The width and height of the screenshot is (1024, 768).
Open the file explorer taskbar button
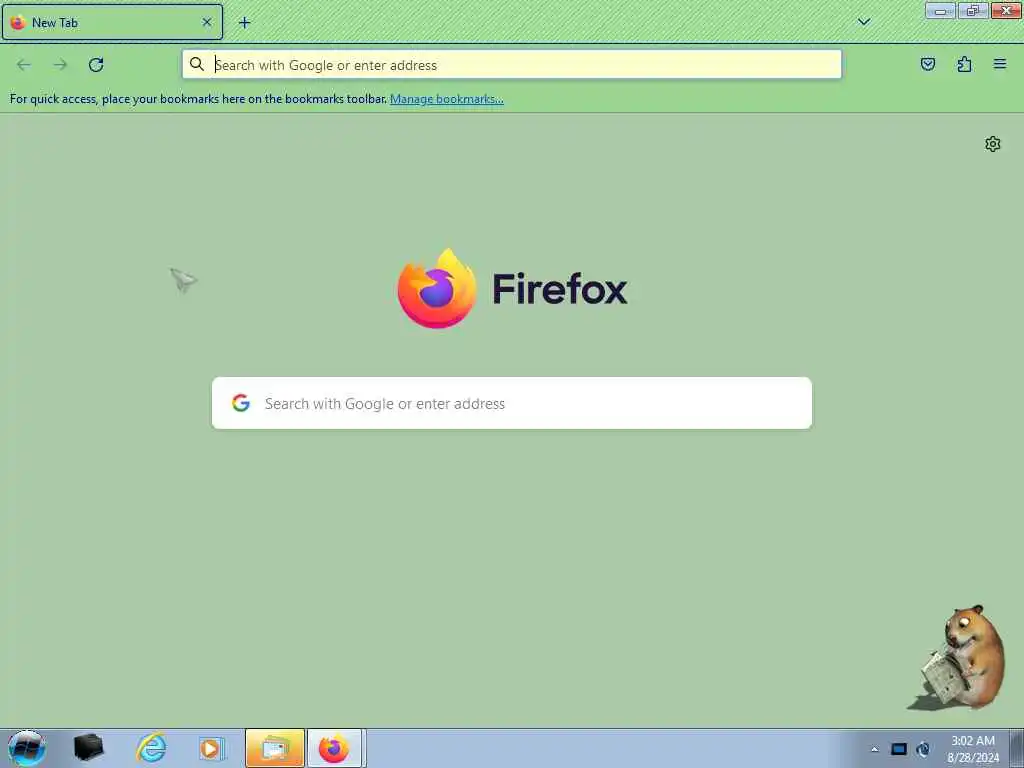coord(275,748)
